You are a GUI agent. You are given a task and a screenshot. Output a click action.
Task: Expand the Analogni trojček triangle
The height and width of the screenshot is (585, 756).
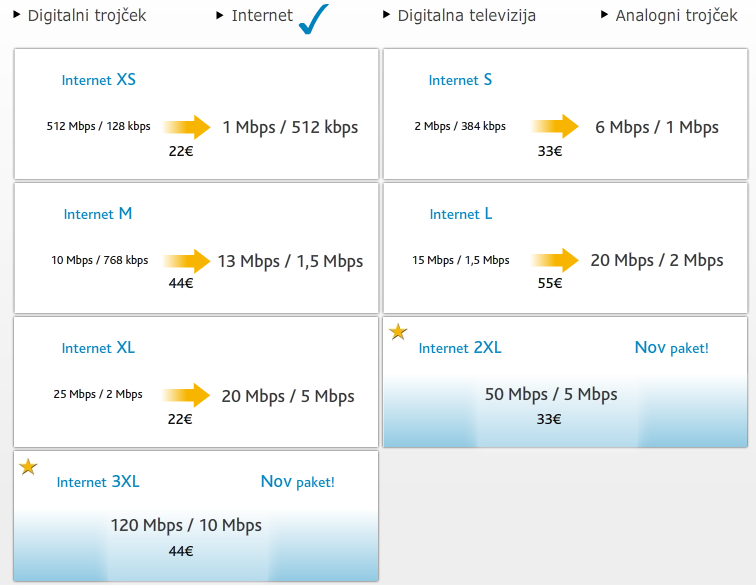604,15
